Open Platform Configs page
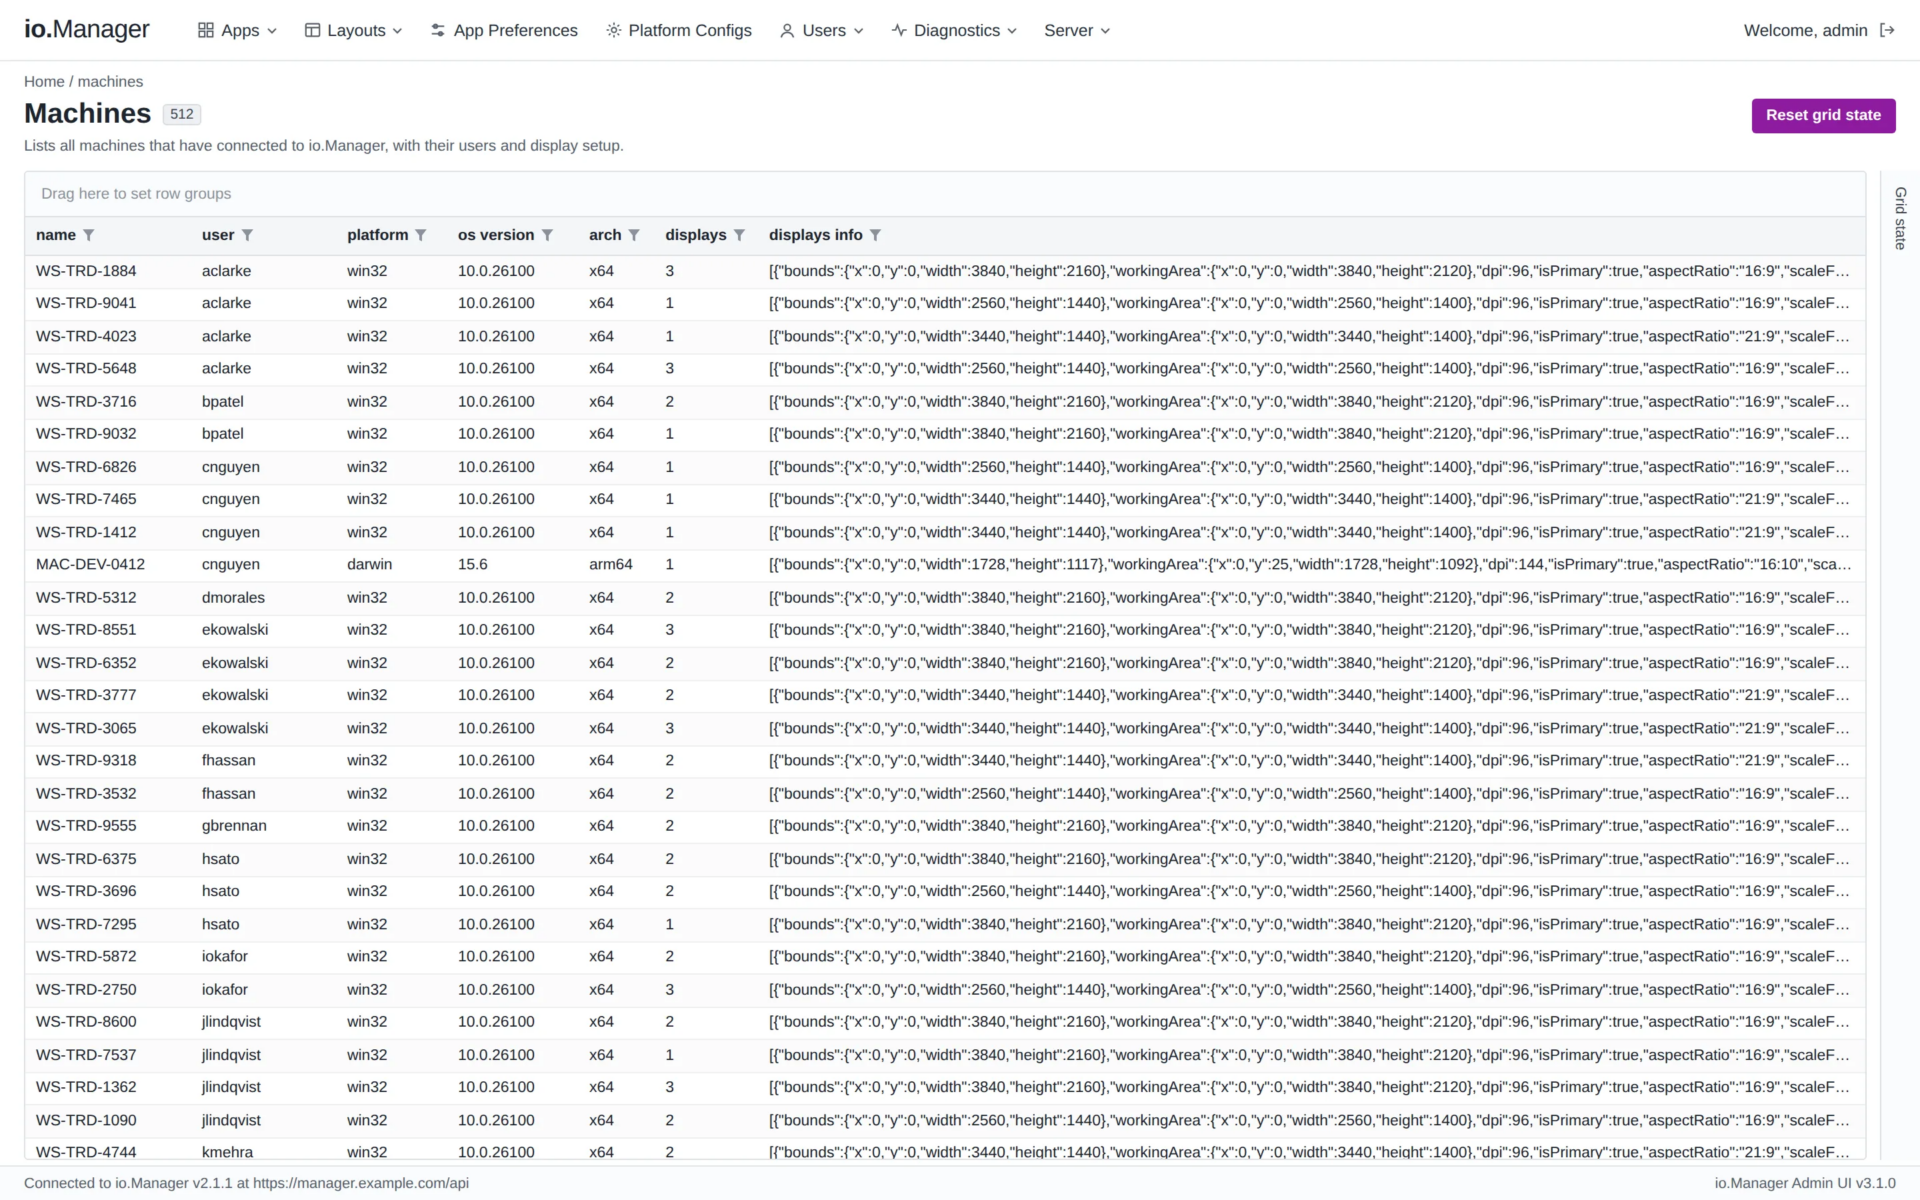This screenshot has width=1920, height=1200. [679, 30]
